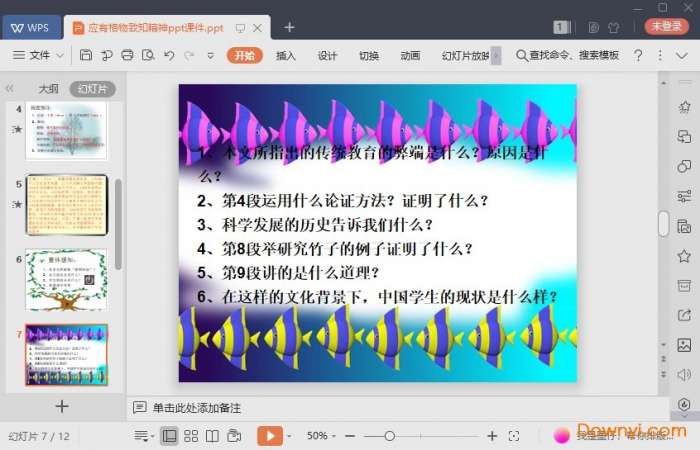The width and height of the screenshot is (700, 450).
Task: Start the slideshow with the orange play button
Action: [x=270, y=436]
